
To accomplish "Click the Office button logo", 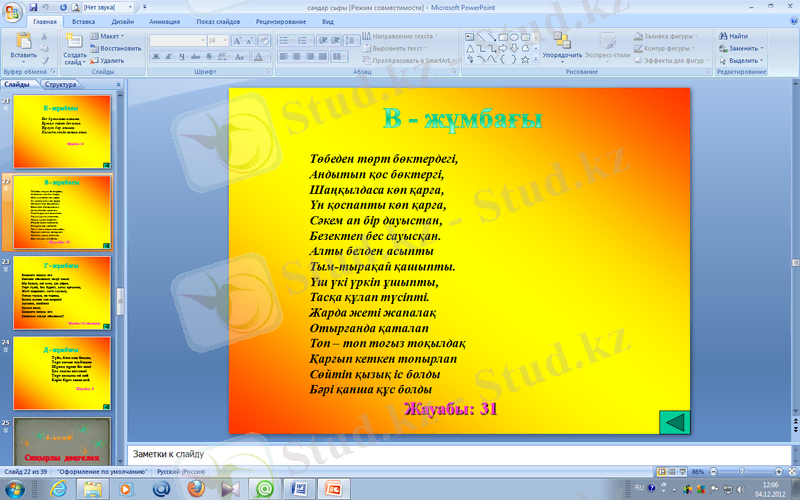I will pos(13,11).
